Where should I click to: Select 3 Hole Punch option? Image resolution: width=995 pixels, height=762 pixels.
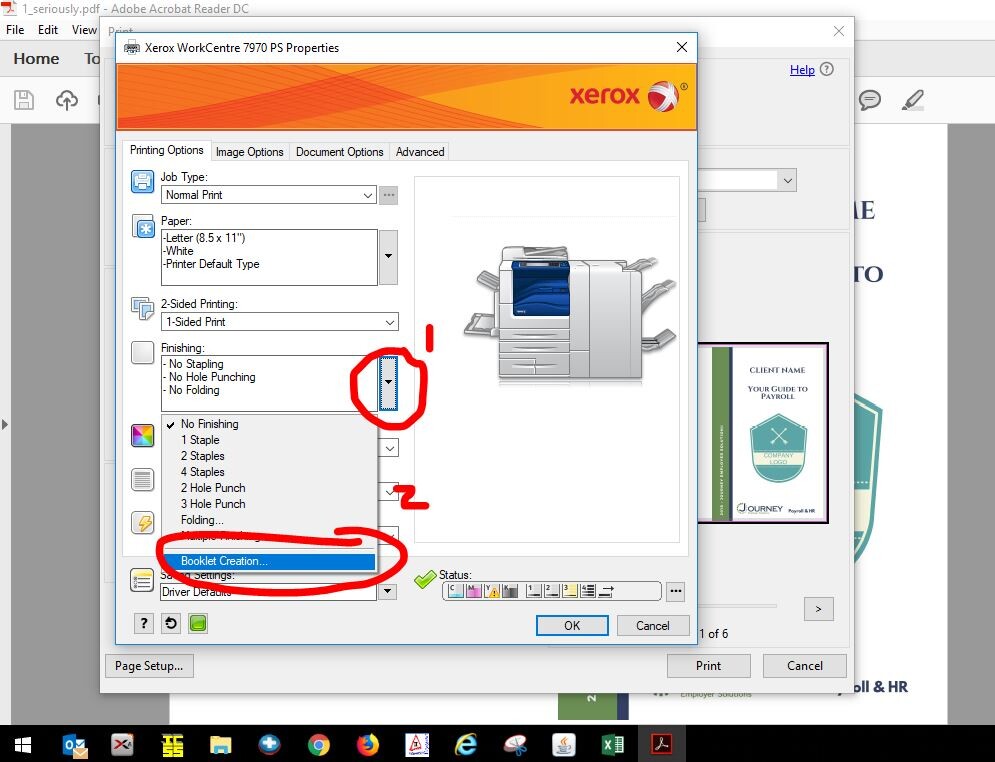[269, 503]
